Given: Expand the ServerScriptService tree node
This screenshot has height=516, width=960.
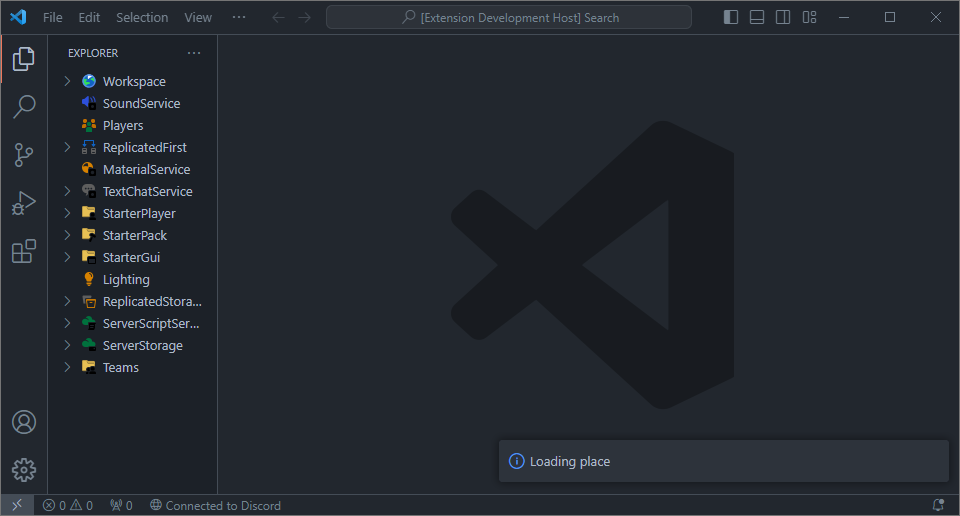Looking at the screenshot, I should 67,323.
